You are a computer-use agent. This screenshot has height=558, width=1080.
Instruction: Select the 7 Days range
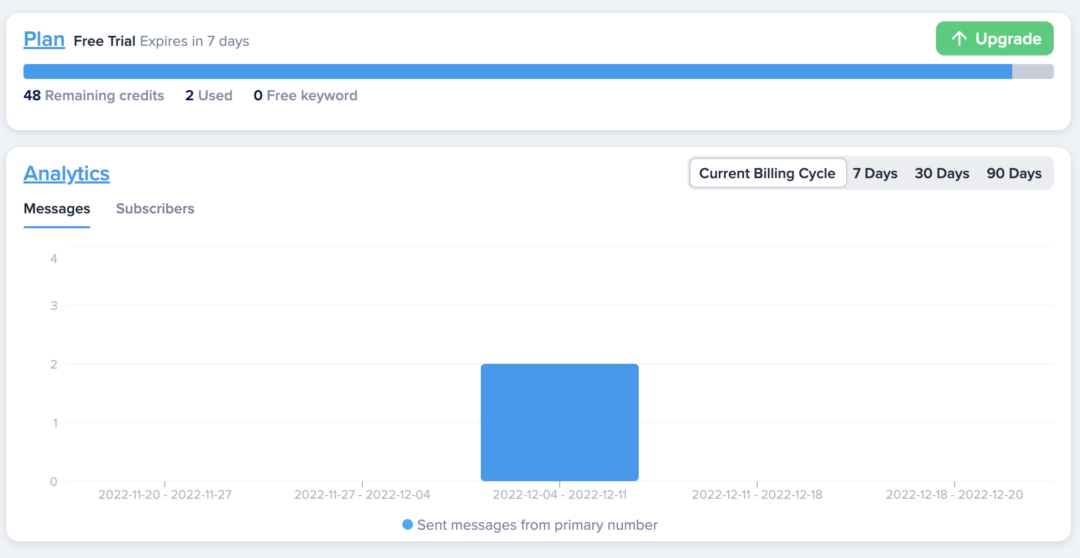point(875,173)
